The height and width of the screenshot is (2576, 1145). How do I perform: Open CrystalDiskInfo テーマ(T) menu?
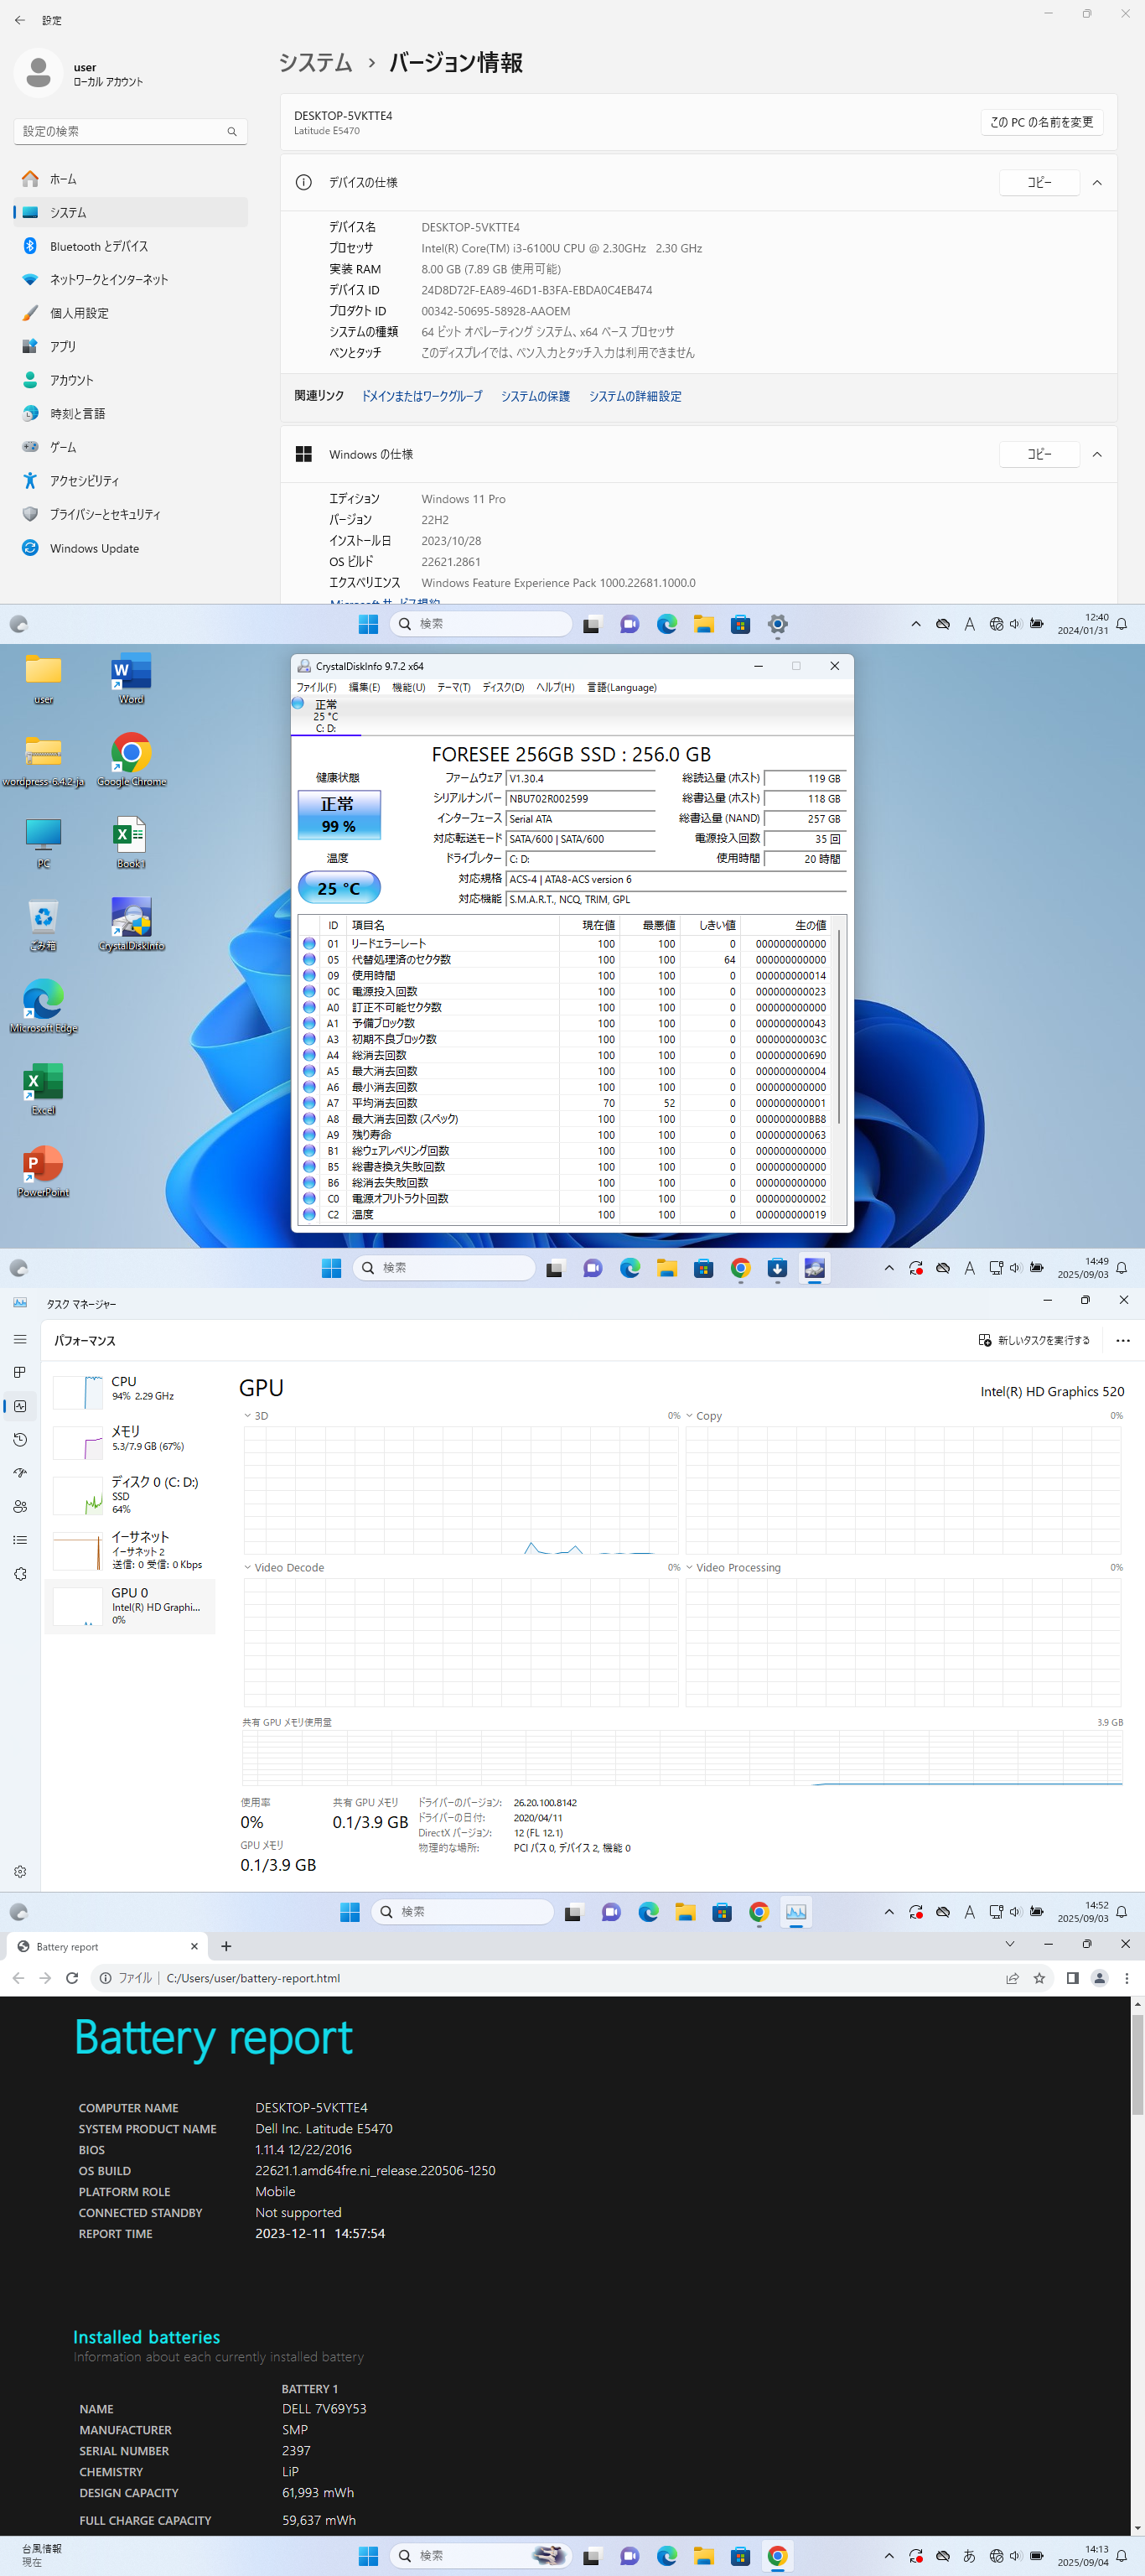(453, 687)
